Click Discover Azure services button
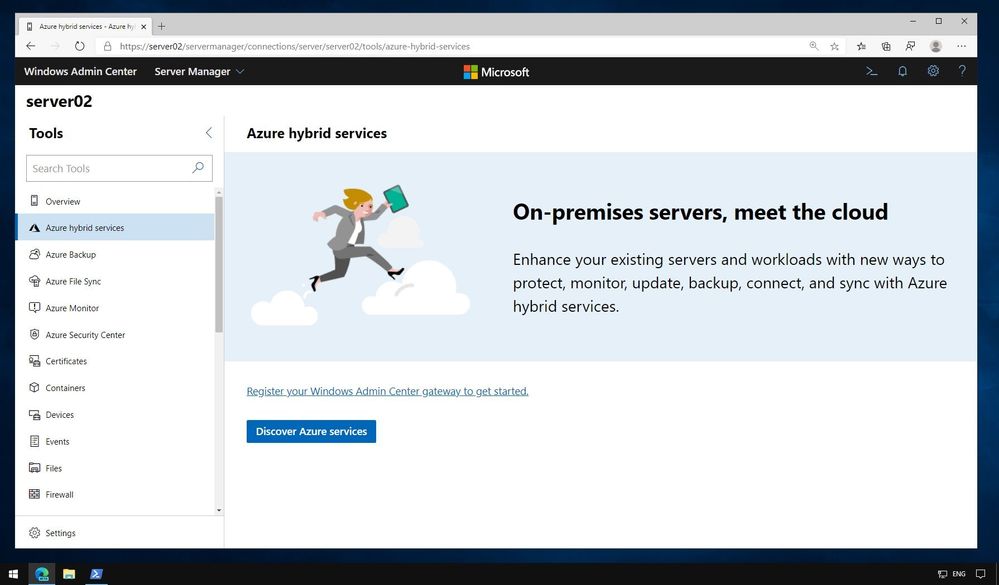This screenshot has width=999, height=585. point(311,431)
